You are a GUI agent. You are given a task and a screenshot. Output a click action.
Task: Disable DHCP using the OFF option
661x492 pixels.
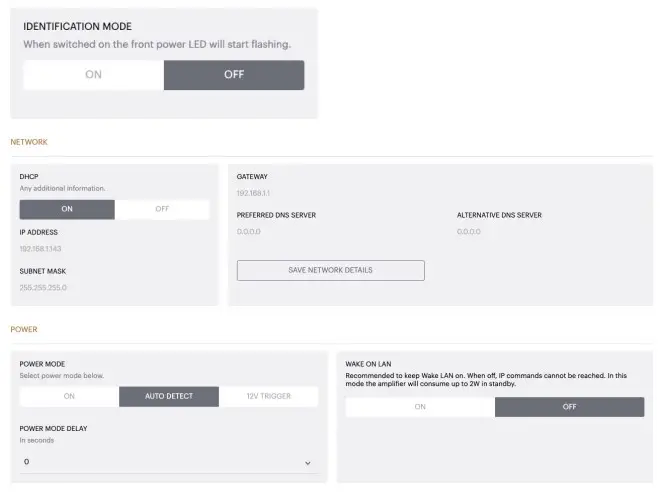point(162,210)
